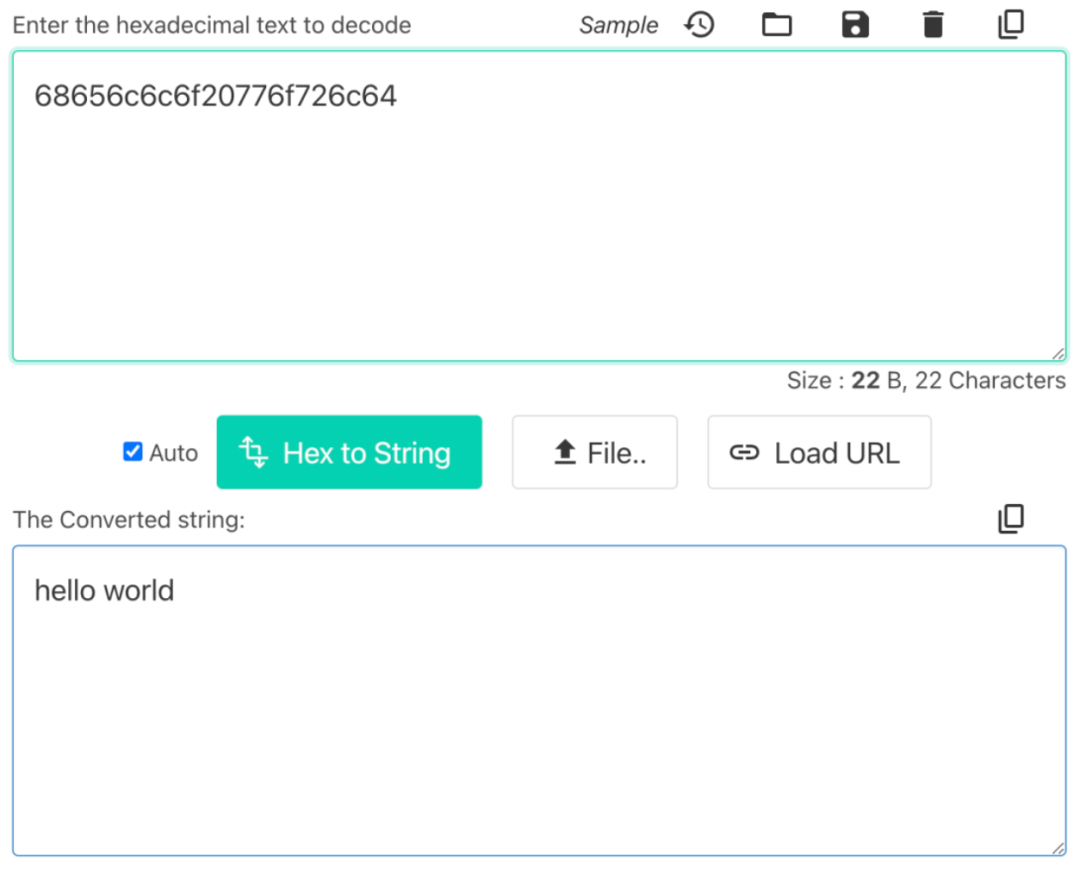The image size is (1080, 872).
Task: Click inside the converted string output box
Action: pos(539,720)
